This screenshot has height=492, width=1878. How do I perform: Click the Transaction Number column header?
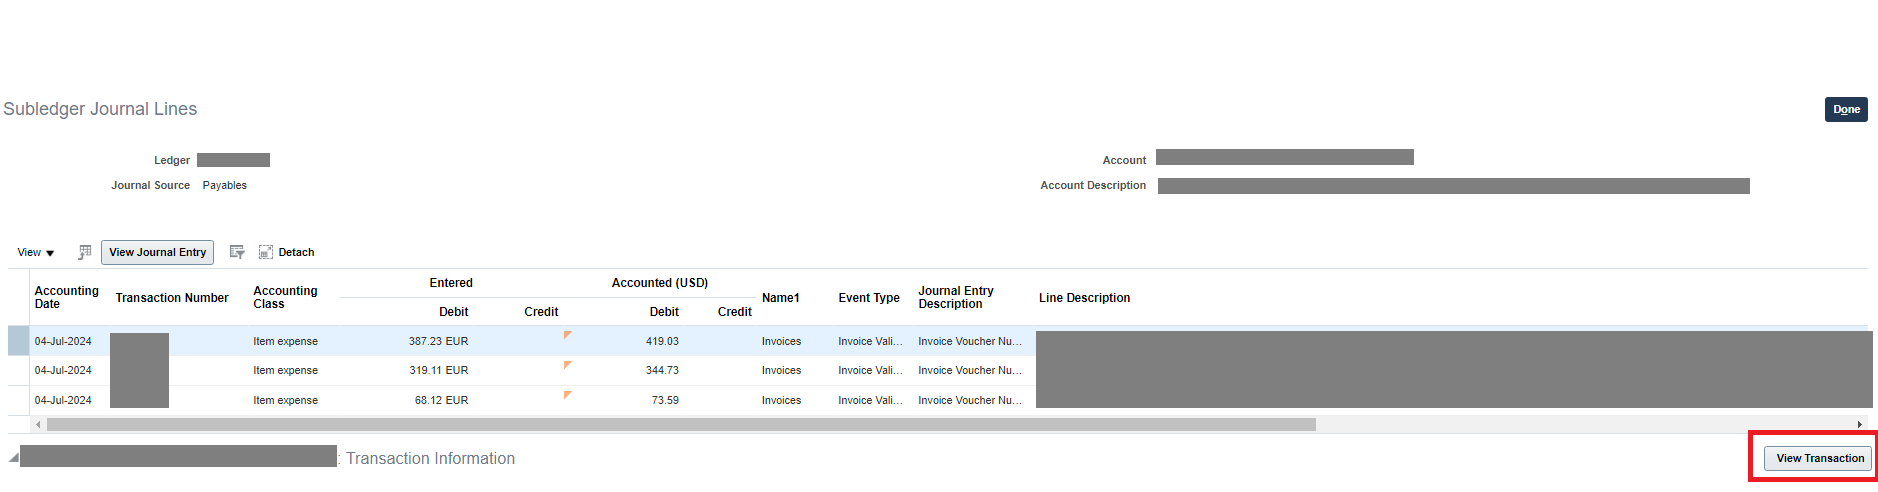[172, 298]
